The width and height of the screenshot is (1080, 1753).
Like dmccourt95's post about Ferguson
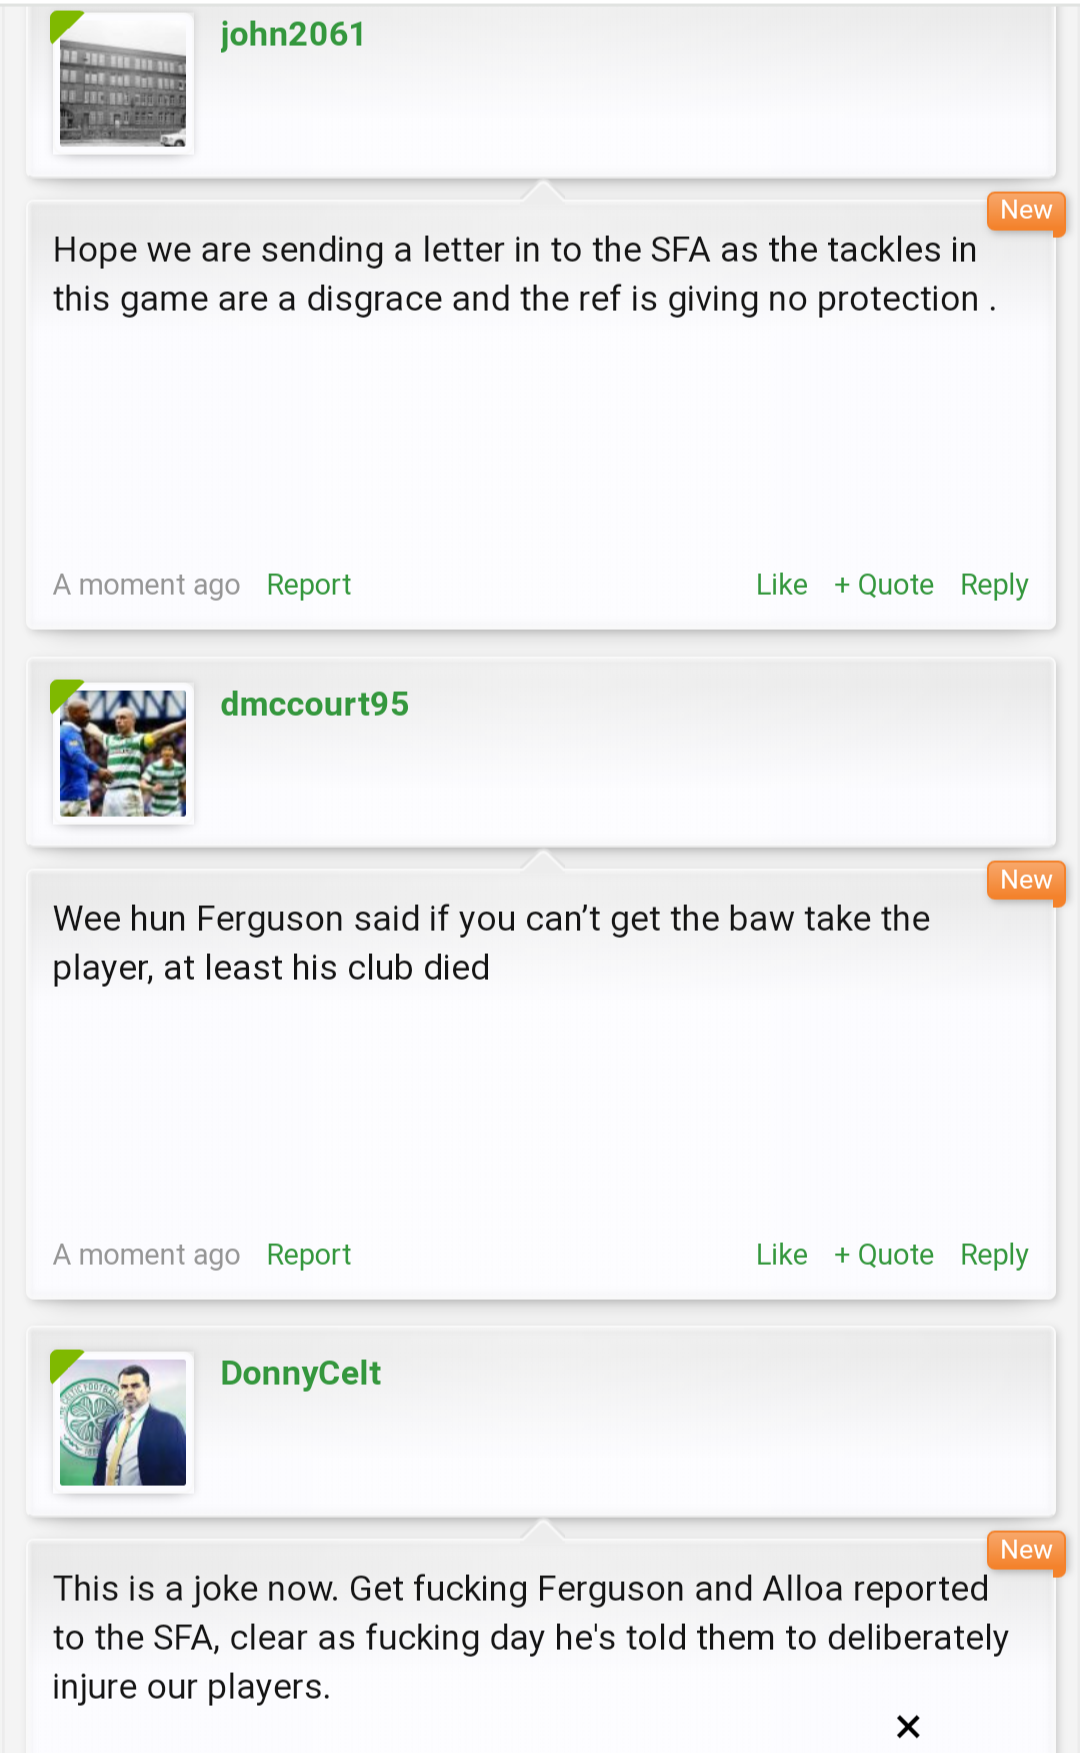pos(782,1255)
